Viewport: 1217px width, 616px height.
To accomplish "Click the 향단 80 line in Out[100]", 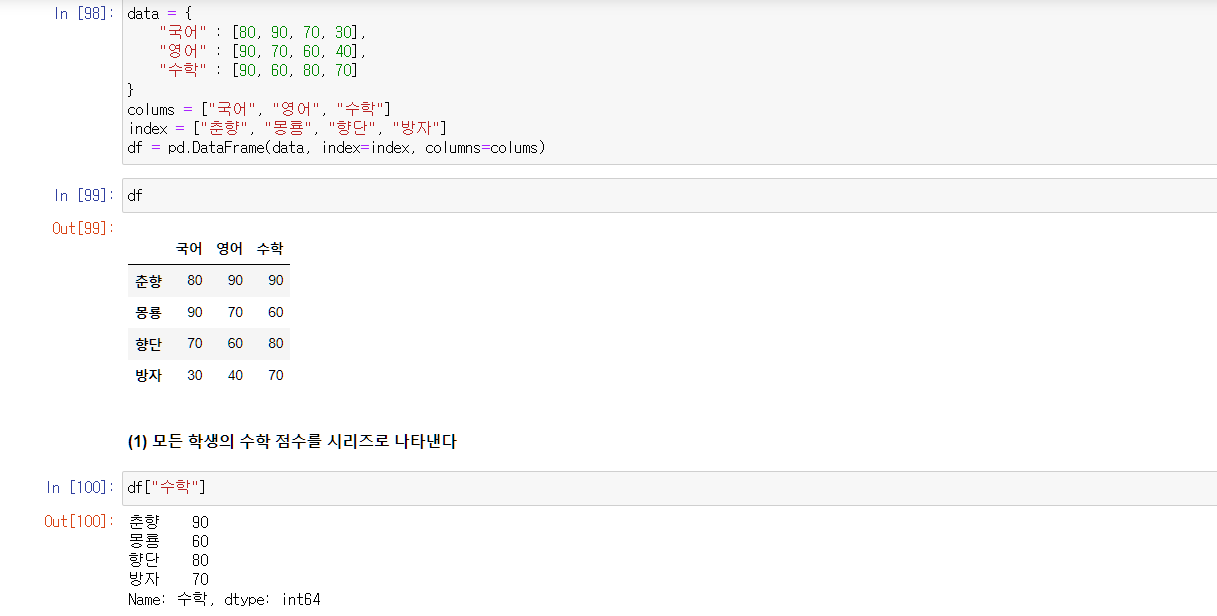I will (168, 560).
